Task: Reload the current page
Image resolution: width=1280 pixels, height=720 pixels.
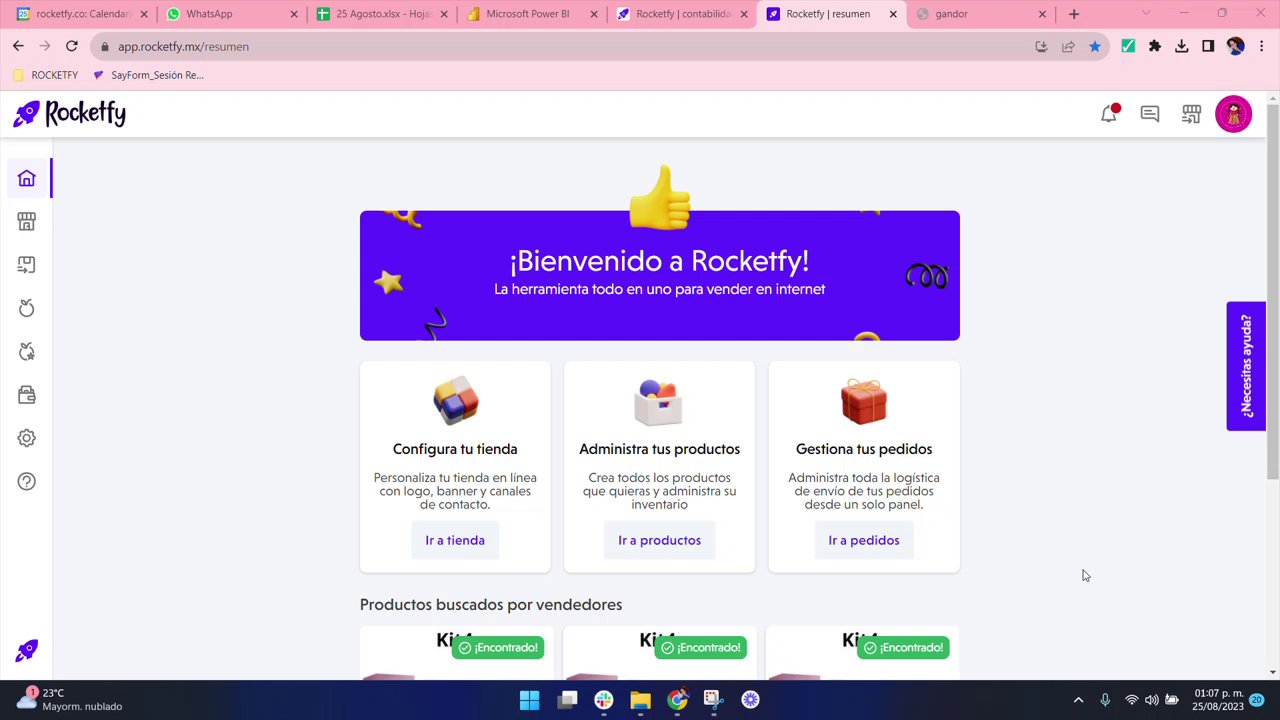Action: coord(72,46)
